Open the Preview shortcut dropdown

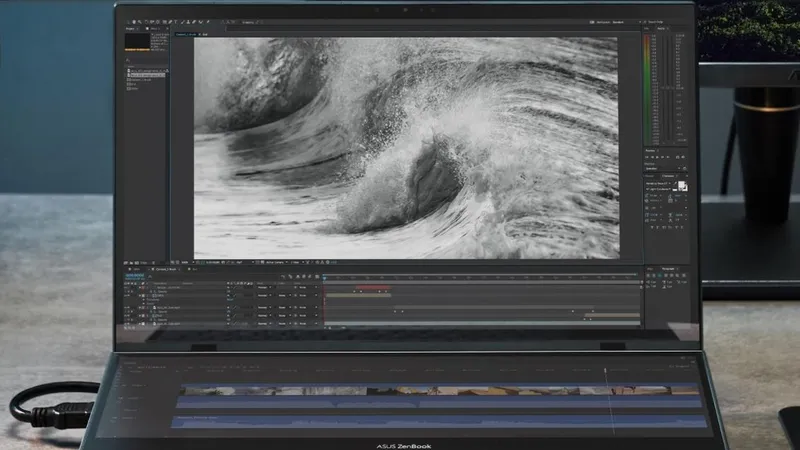(662, 168)
